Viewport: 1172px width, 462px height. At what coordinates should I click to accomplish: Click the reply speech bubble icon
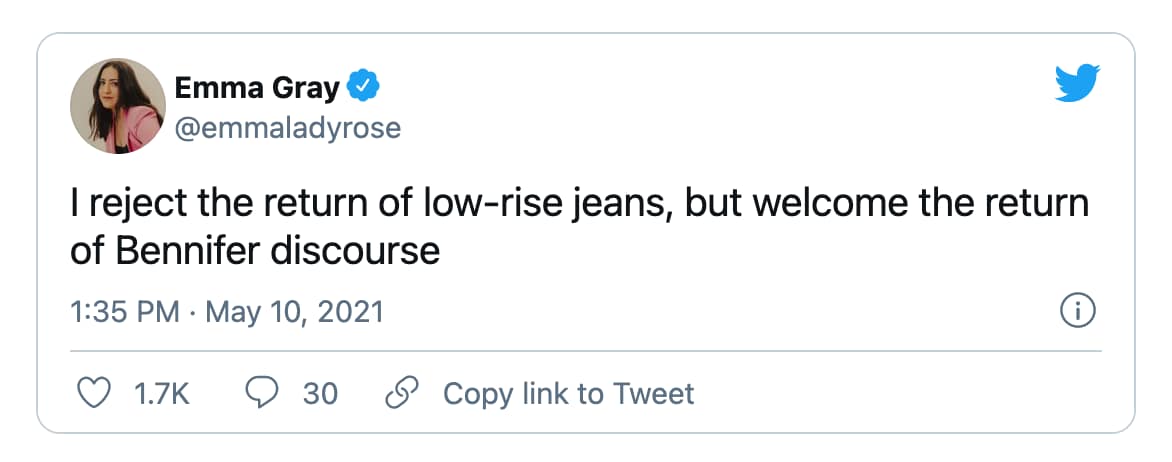coord(261,393)
